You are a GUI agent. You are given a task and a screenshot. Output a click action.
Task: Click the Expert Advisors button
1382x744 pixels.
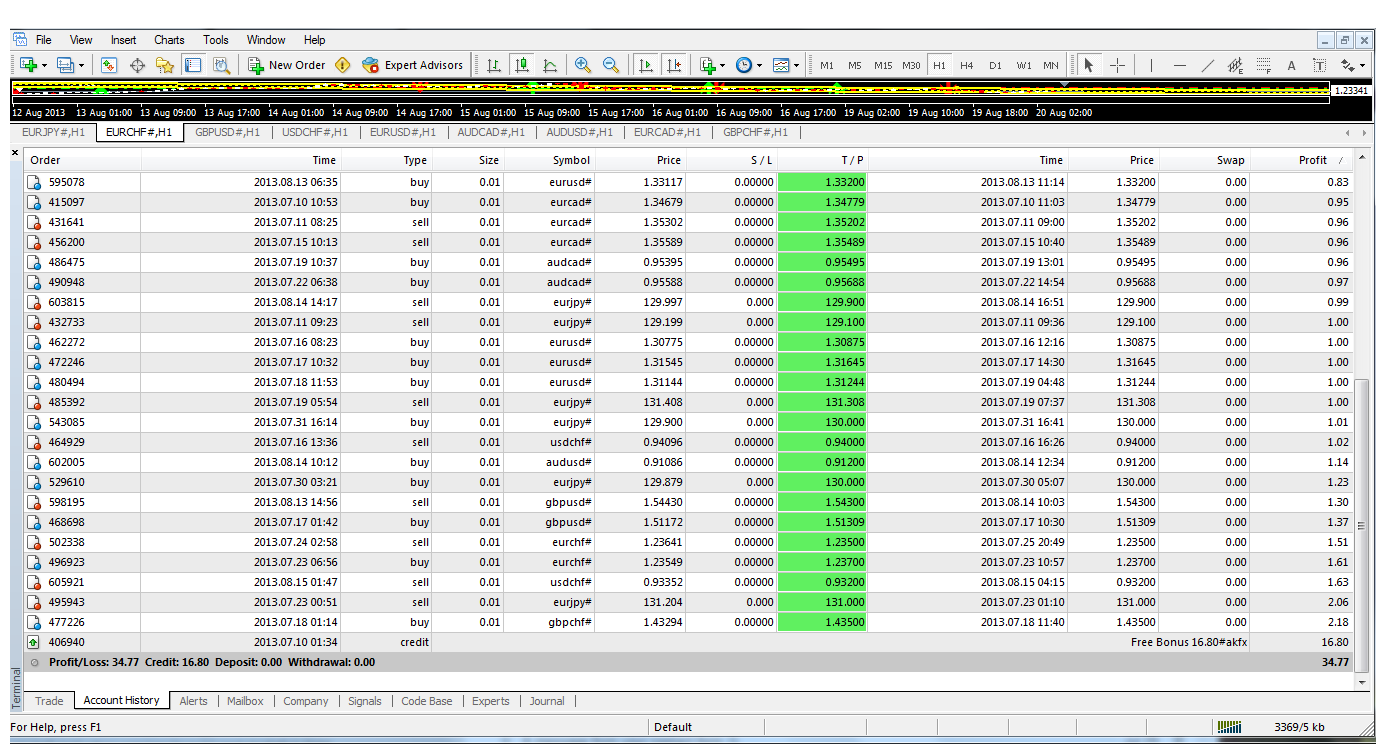(x=413, y=65)
